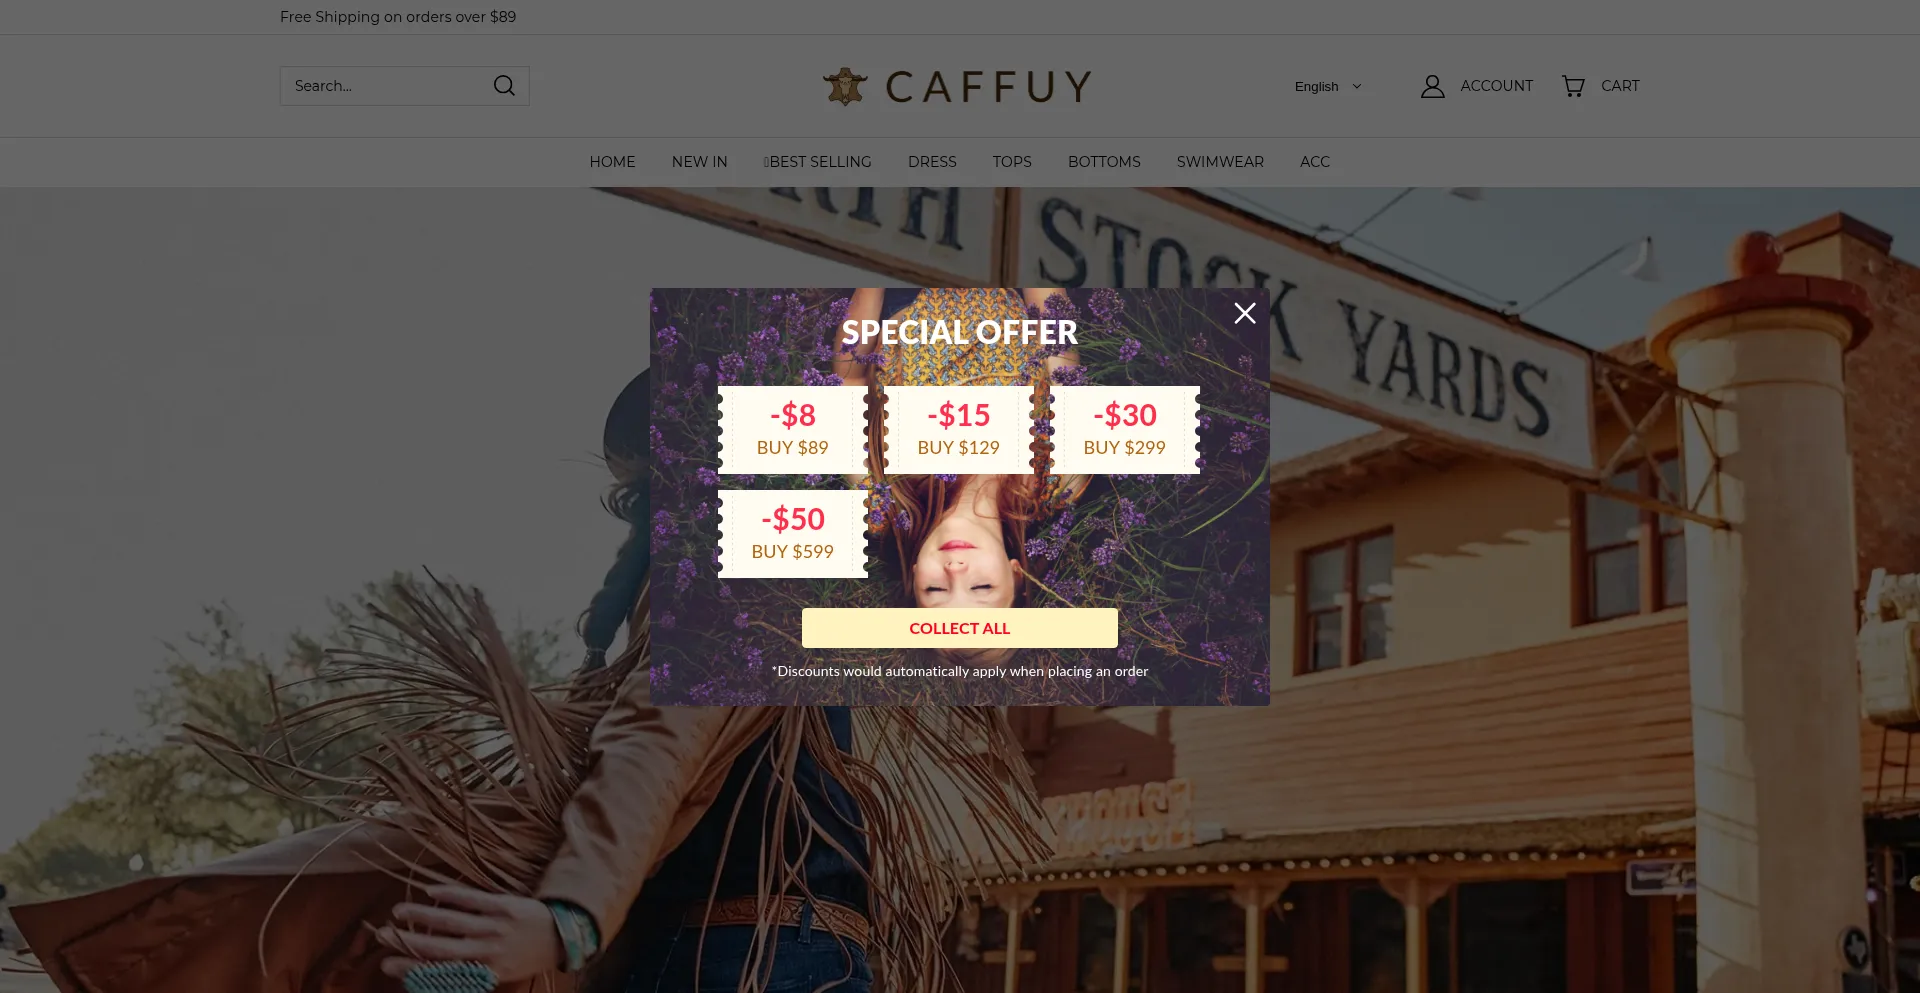This screenshot has height=993, width=1920.
Task: Select the -$8 coupon
Action: pyautogui.click(x=792, y=429)
